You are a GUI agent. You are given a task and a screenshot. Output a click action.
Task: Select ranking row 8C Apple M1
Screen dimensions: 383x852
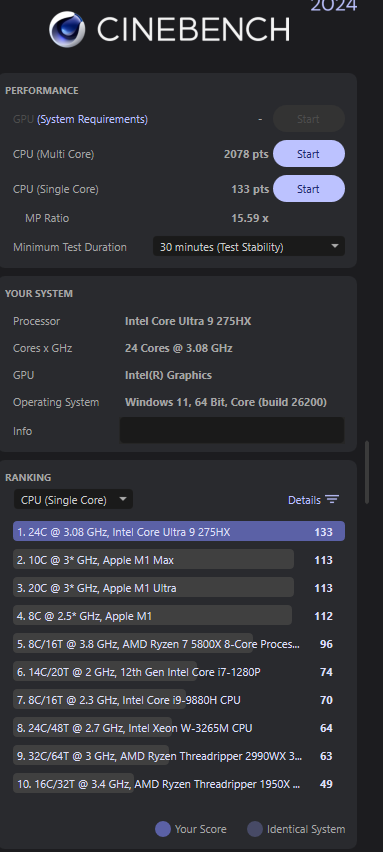coord(179,616)
